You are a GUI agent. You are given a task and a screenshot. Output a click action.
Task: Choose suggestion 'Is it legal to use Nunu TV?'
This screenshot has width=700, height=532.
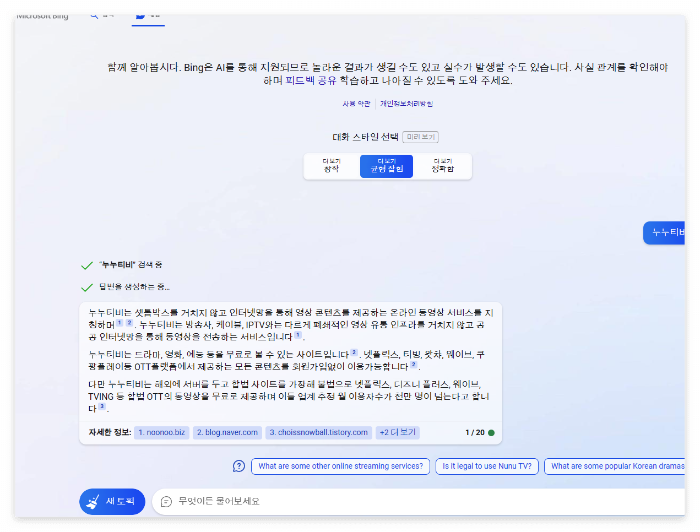(x=487, y=466)
